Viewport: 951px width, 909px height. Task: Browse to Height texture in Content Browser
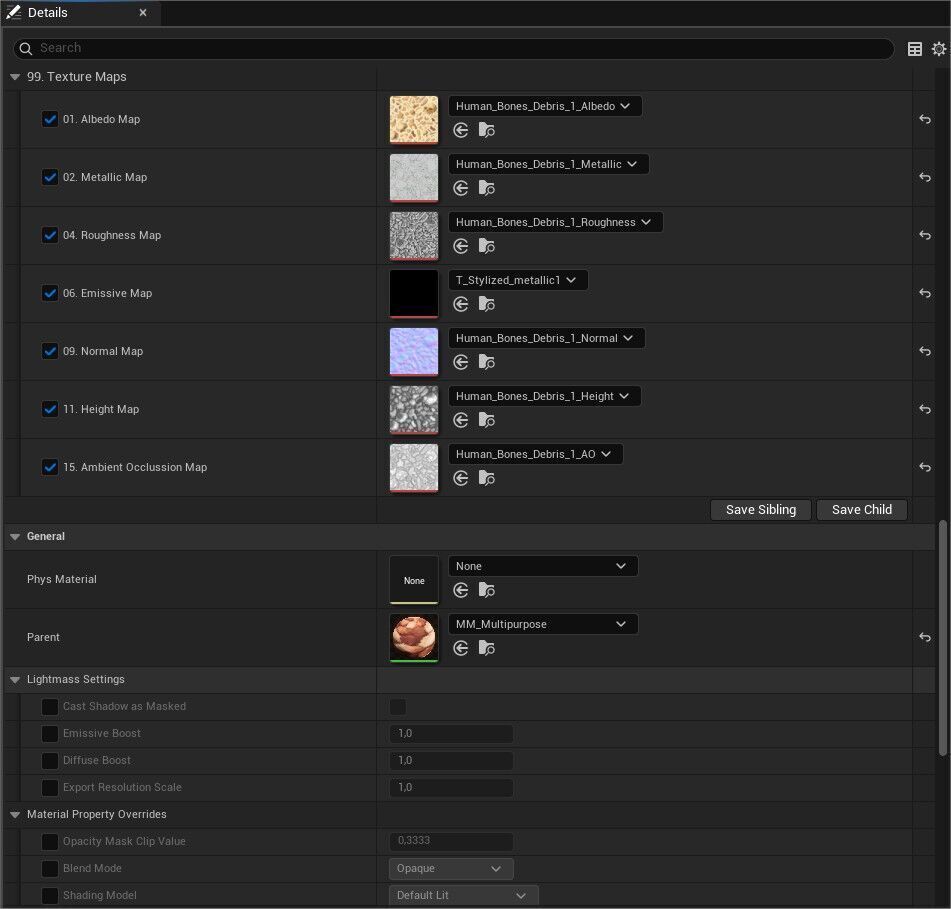486,420
